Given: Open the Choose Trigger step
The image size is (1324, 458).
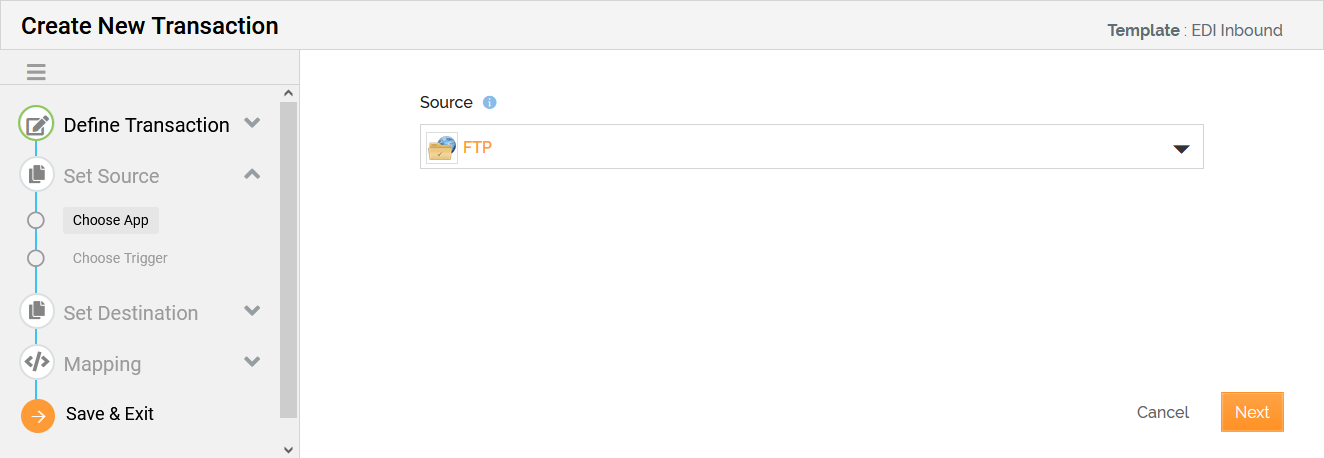Looking at the screenshot, I should pos(120,258).
